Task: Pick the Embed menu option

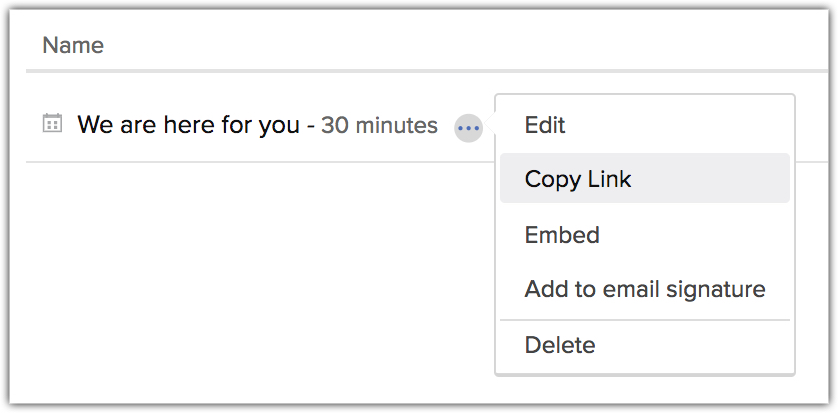Action: (562, 235)
